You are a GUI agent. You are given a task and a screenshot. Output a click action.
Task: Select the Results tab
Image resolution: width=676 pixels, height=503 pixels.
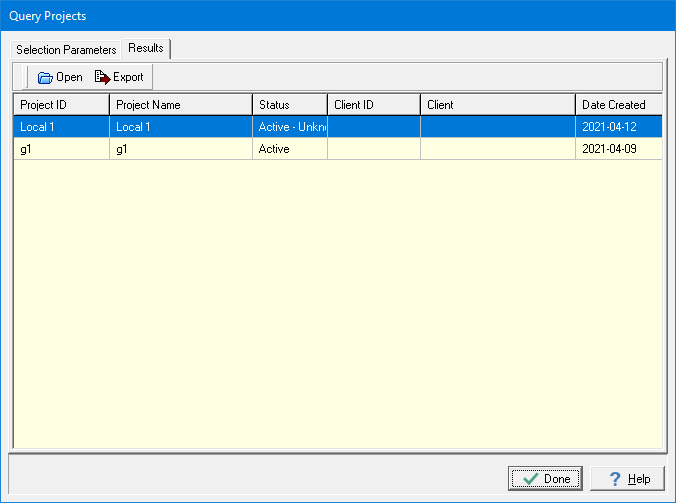pos(146,48)
